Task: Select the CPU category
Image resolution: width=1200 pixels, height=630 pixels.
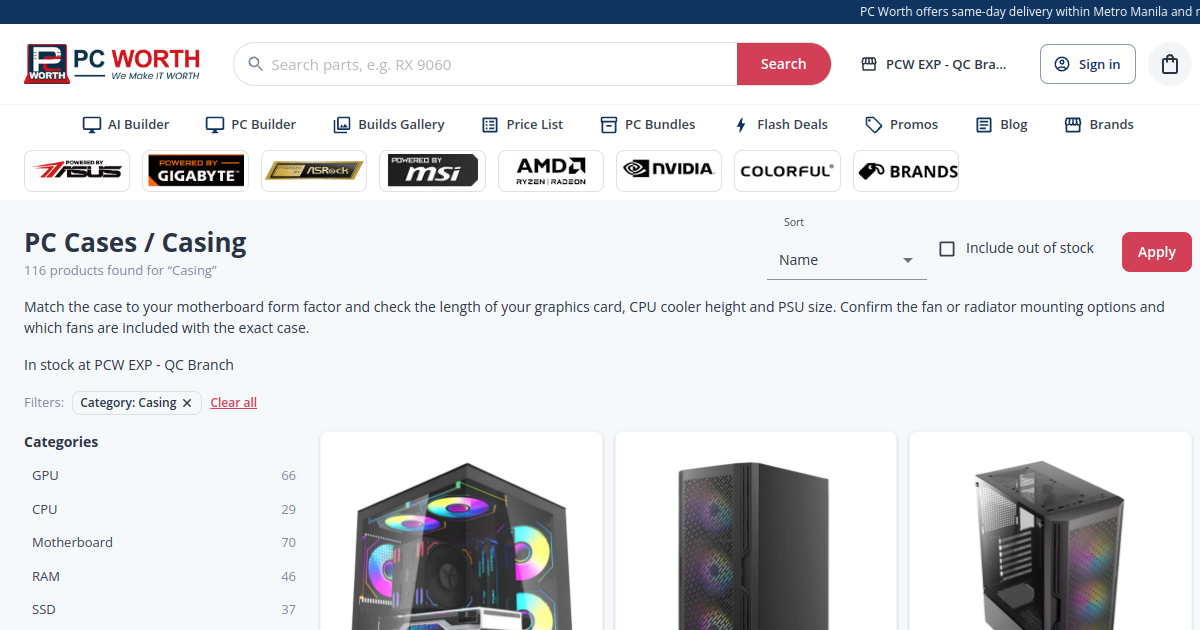Action: coord(164,509)
